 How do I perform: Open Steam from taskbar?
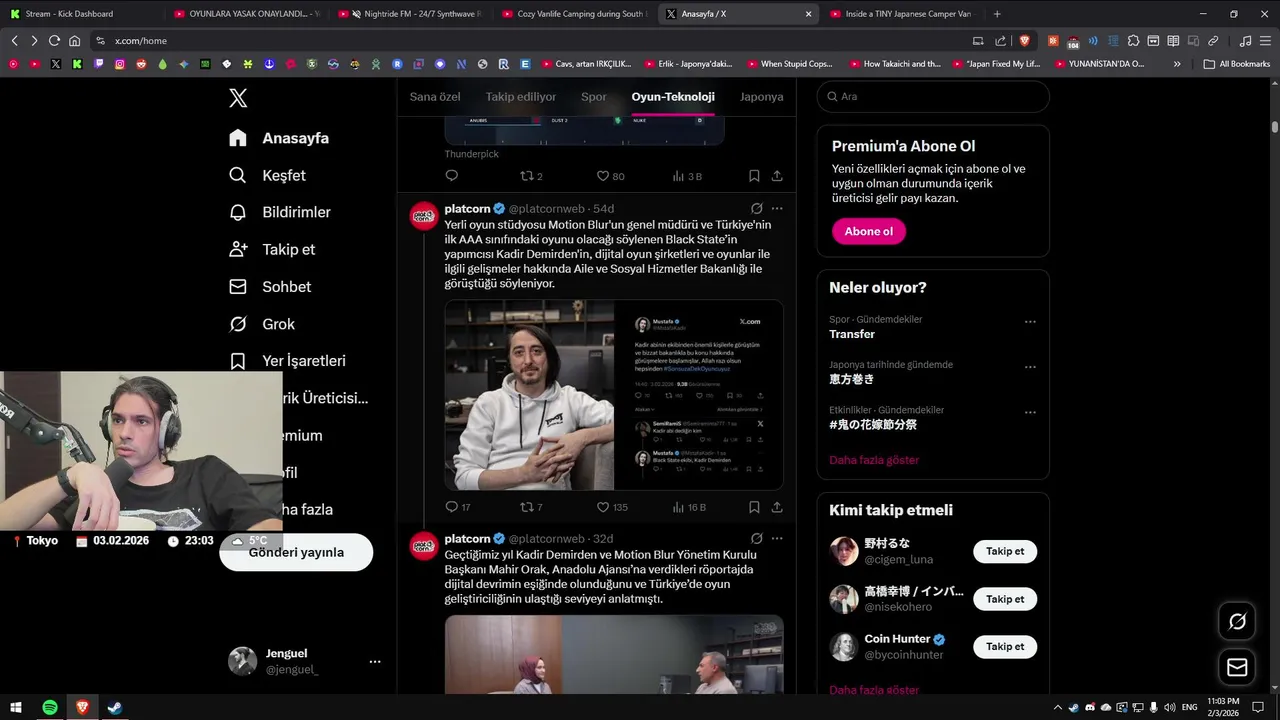(x=115, y=707)
